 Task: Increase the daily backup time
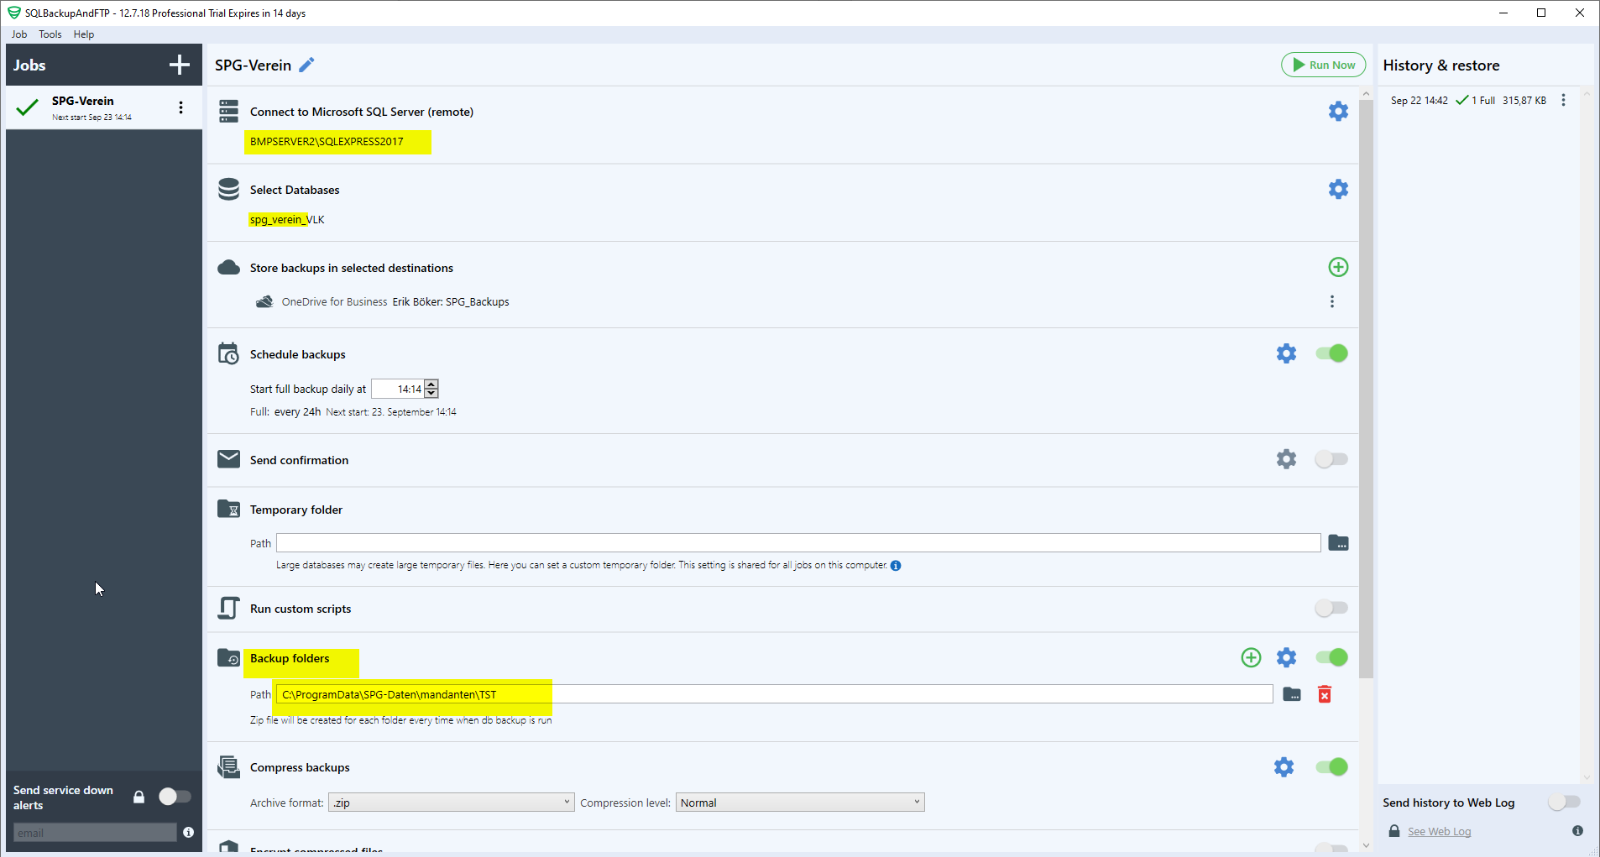click(432, 384)
